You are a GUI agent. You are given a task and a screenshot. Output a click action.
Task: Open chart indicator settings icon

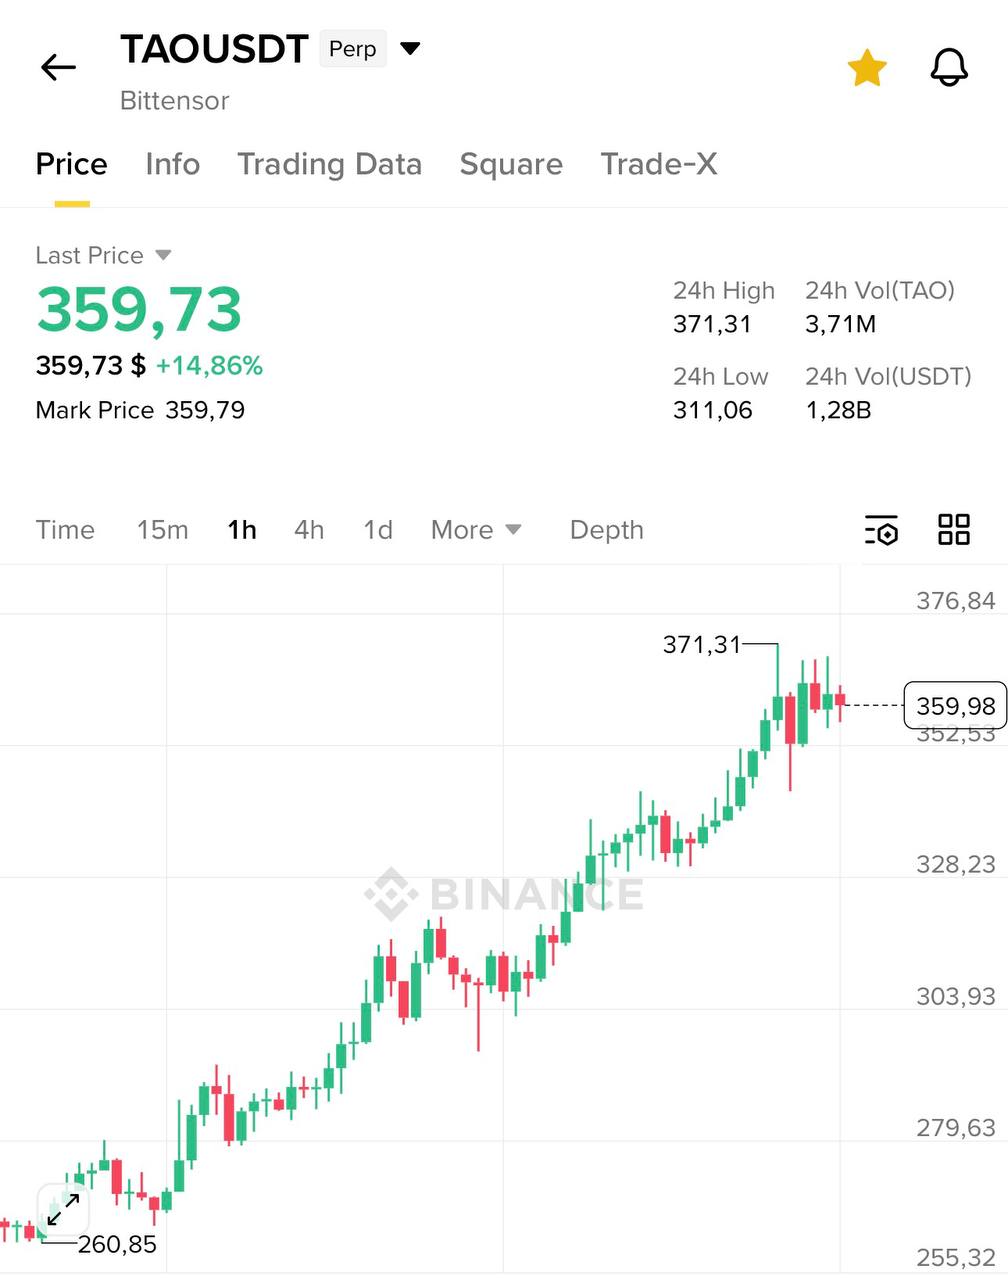881,530
